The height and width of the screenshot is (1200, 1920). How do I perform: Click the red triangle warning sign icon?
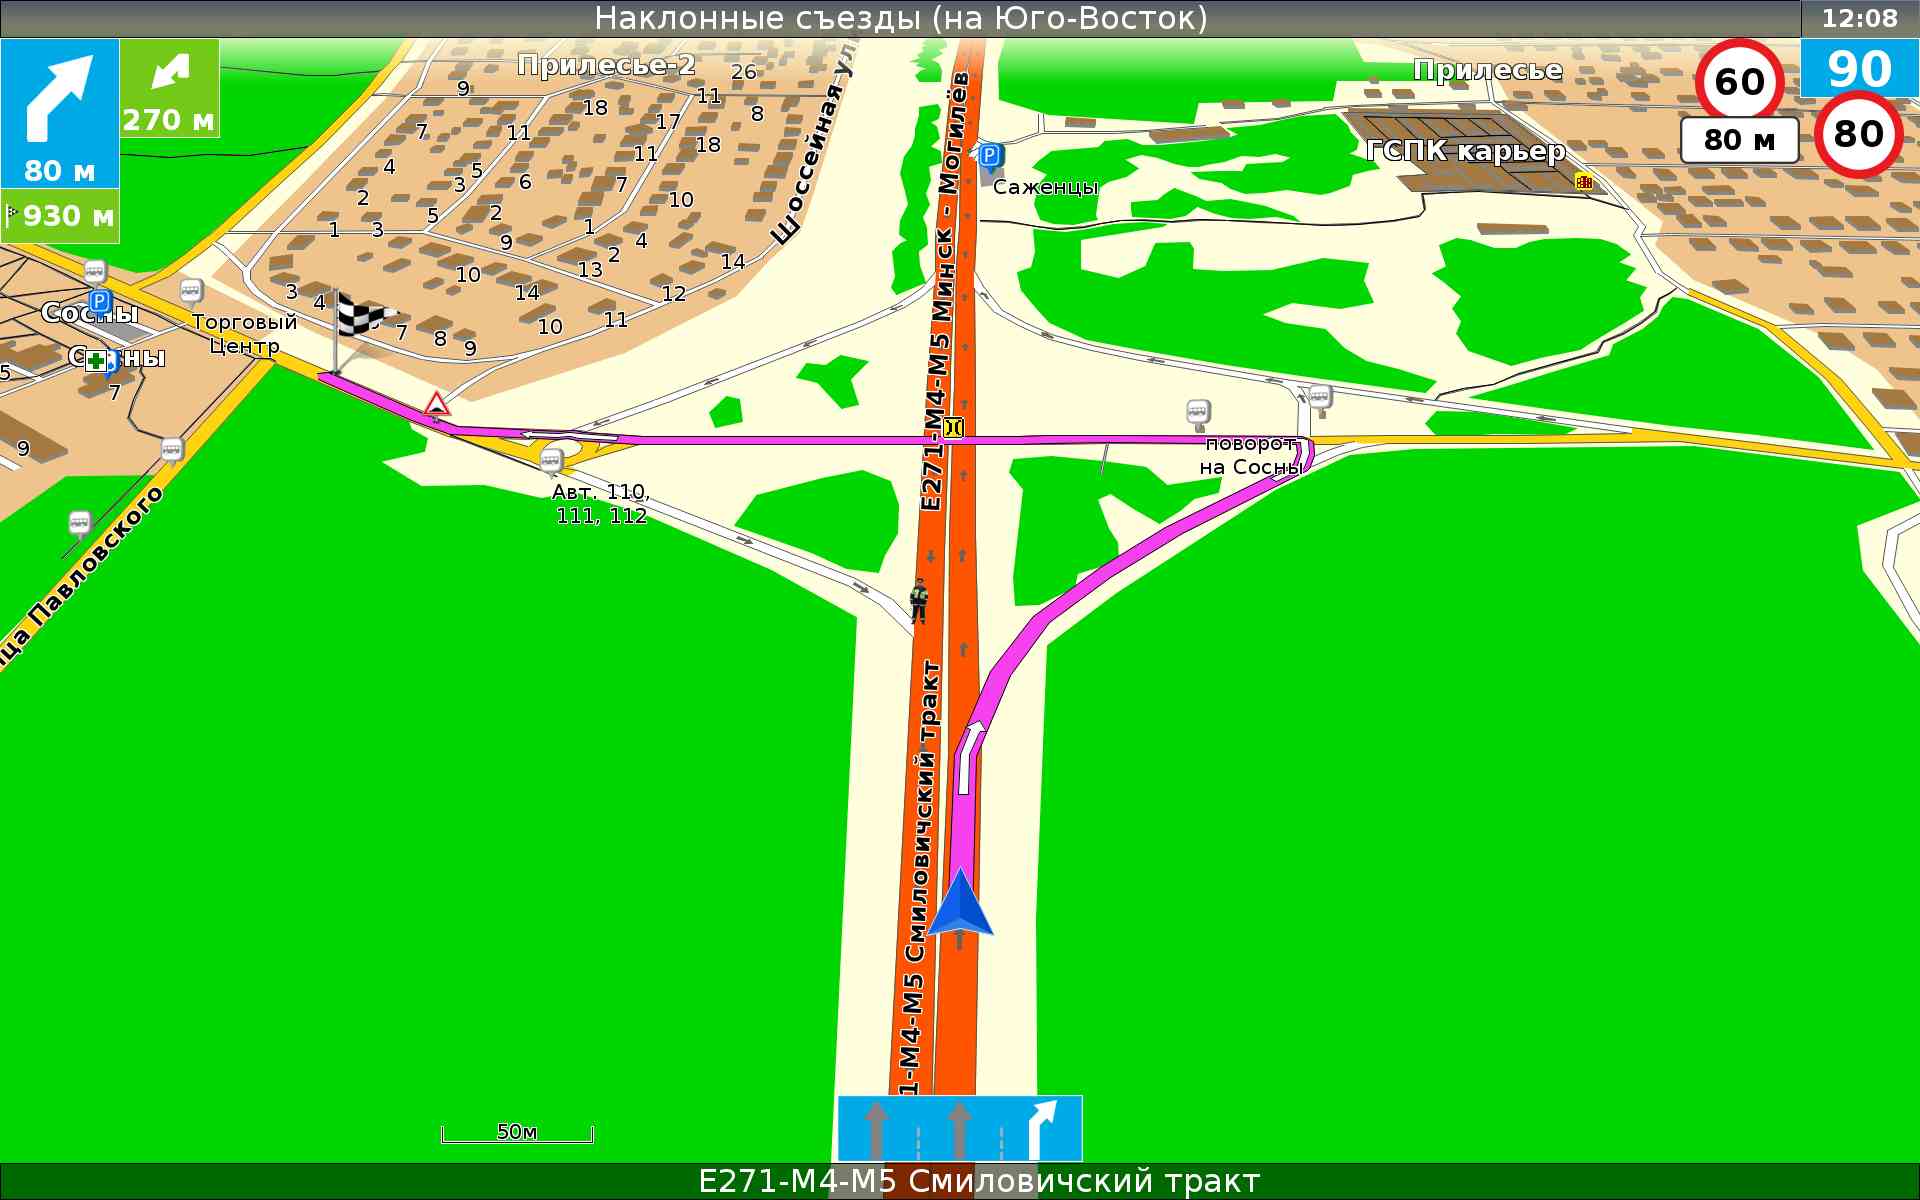click(x=436, y=404)
